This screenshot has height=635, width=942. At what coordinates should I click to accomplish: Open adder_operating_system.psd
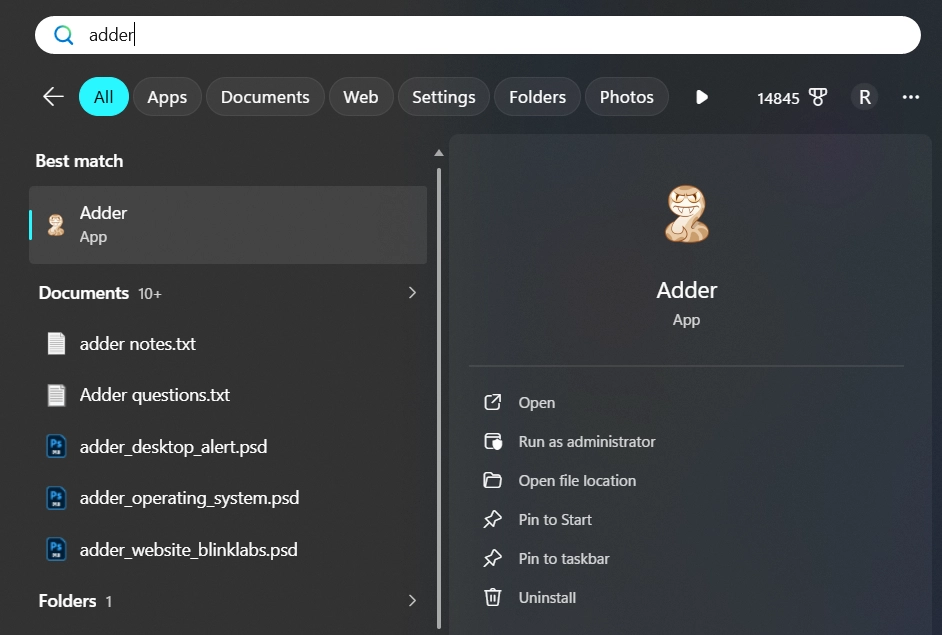[x=189, y=498]
